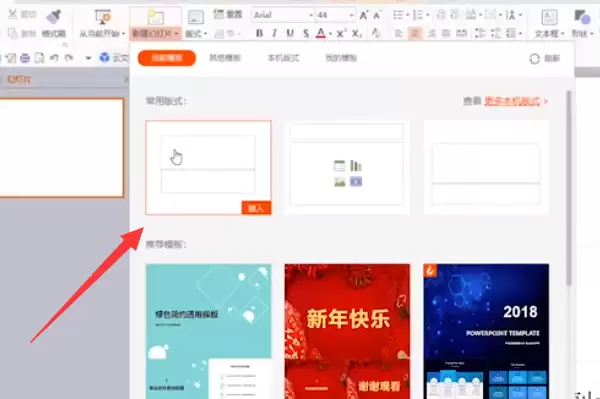600x399 pixels.
Task: Apply superscript formatting
Action: point(341,34)
